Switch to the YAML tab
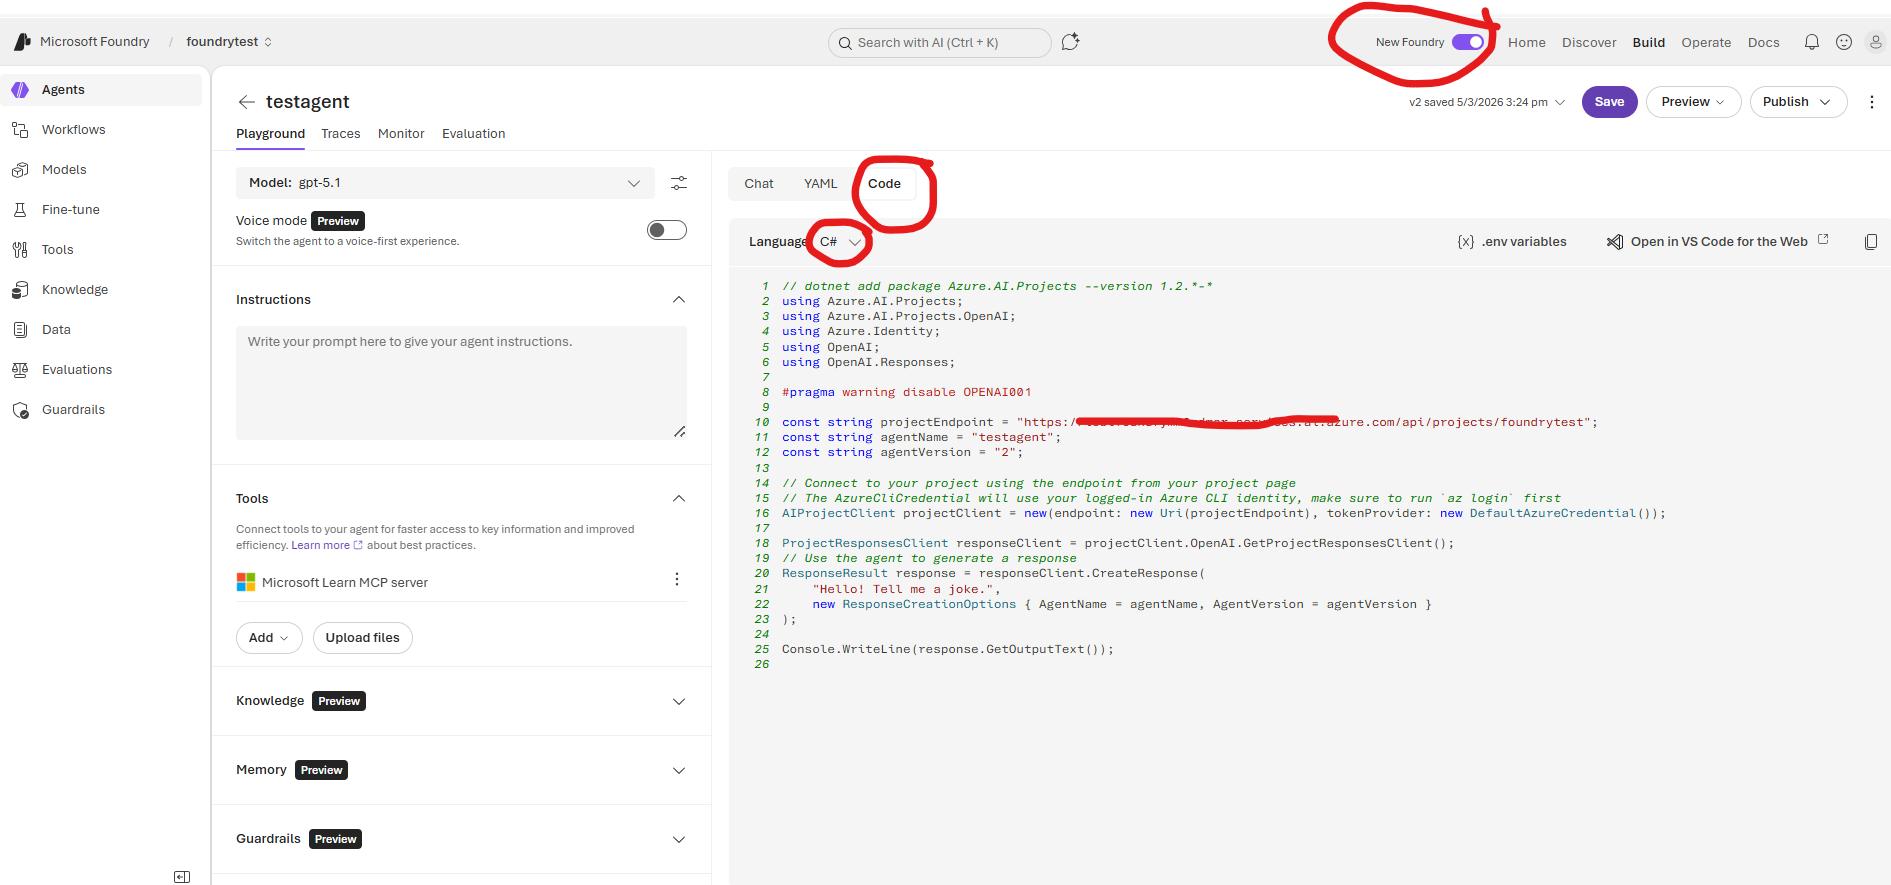 click(x=820, y=184)
